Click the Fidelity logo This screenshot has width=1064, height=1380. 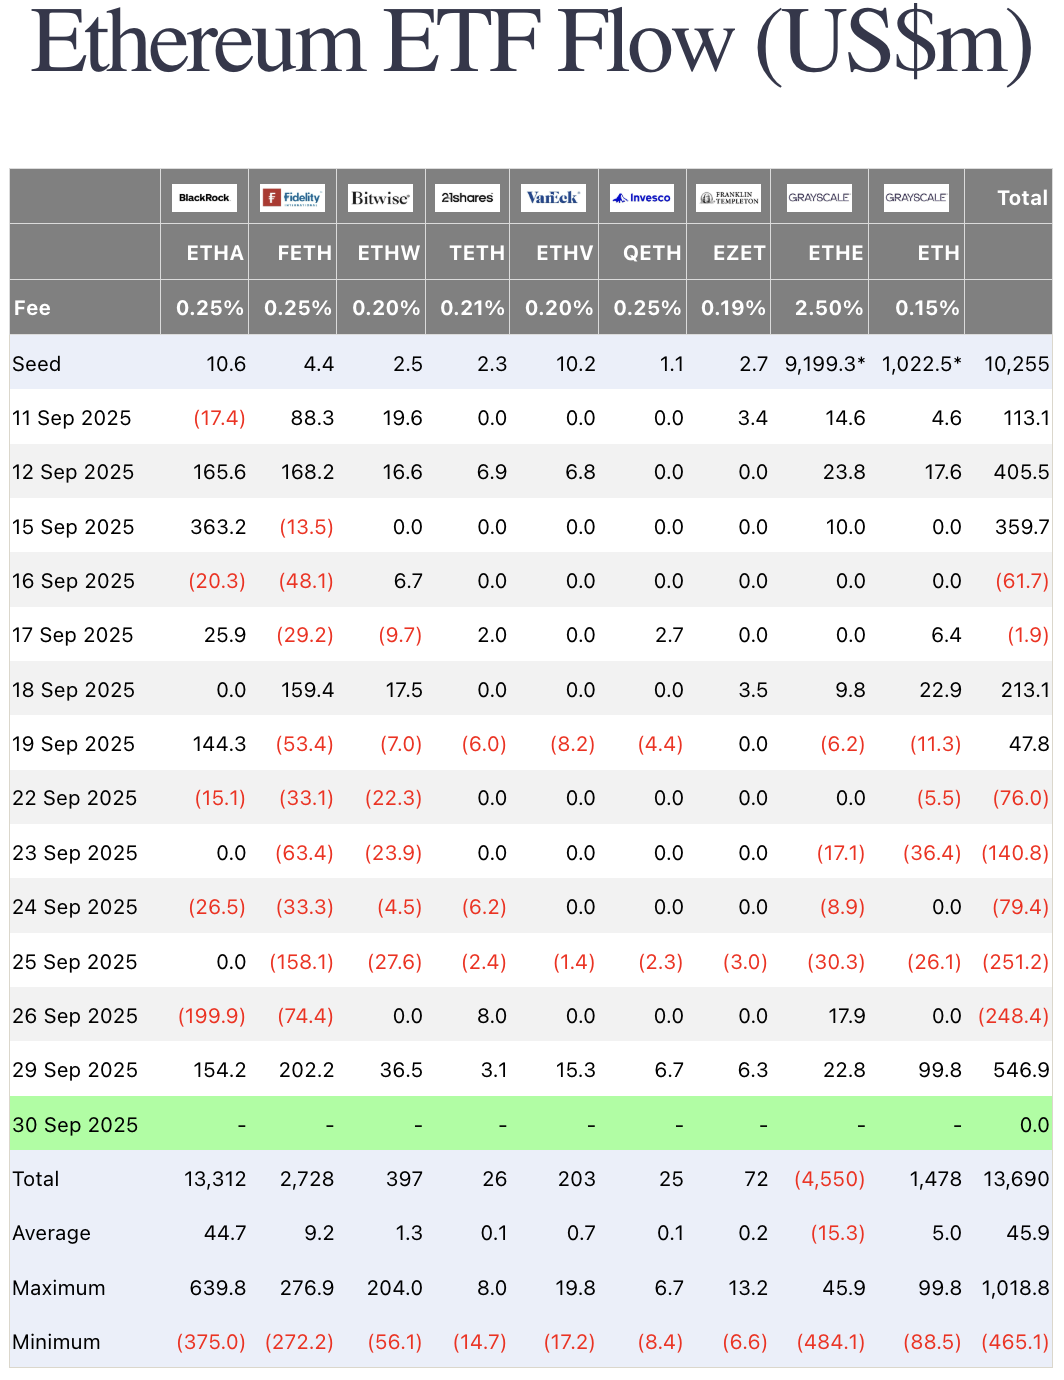click(x=292, y=197)
